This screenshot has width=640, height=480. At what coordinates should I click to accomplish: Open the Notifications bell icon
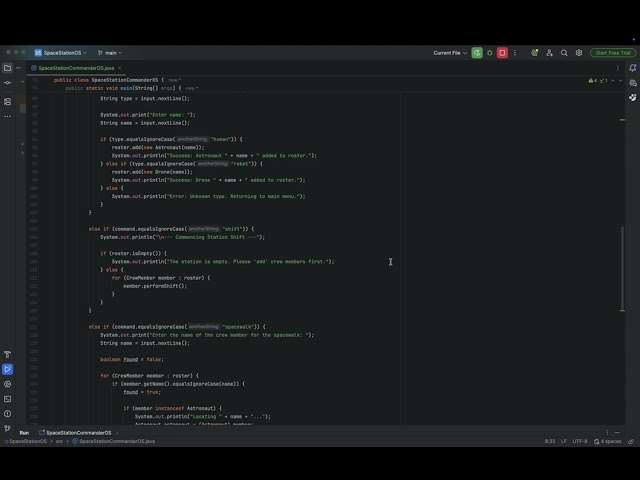[x=633, y=68]
